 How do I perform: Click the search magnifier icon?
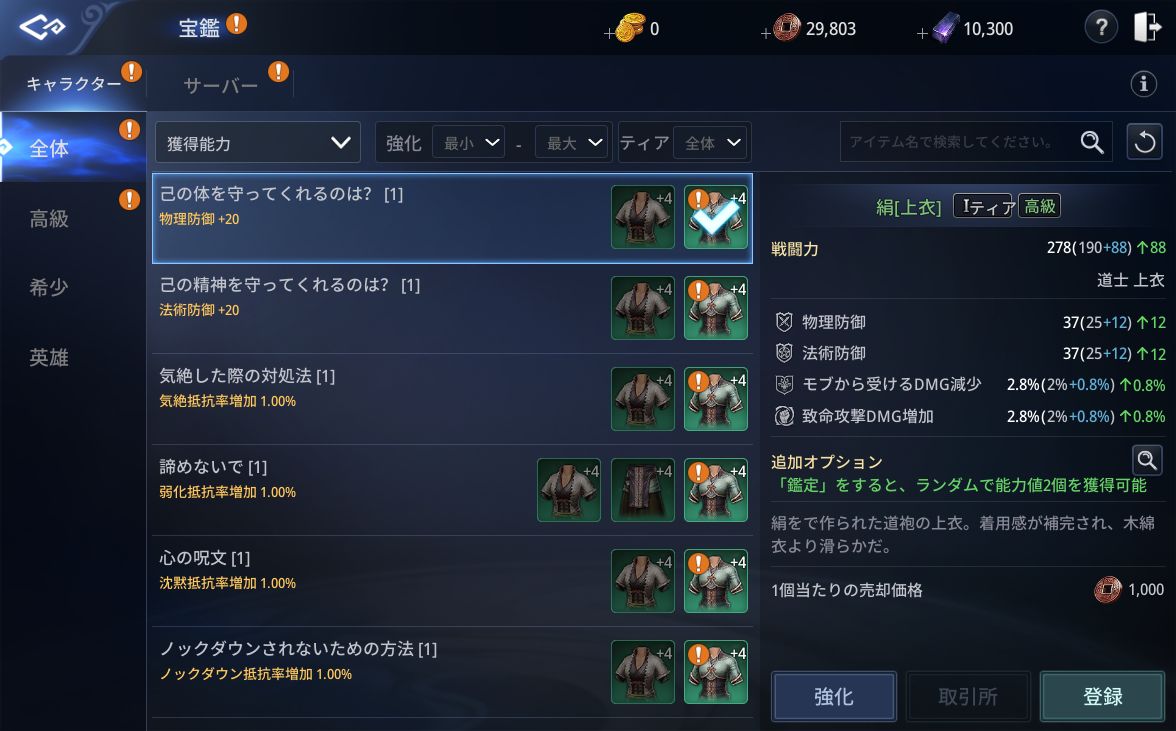[x=1092, y=142]
